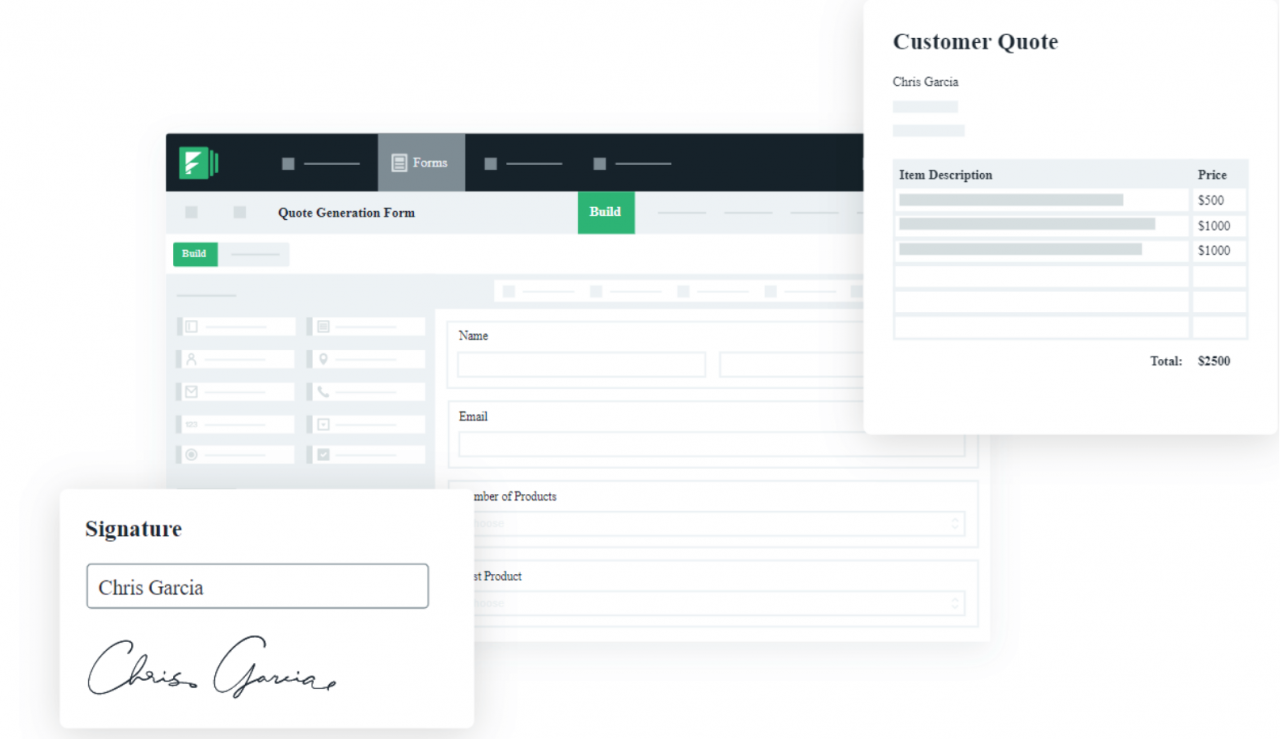The height and width of the screenshot is (739, 1280).
Task: Select the email envelope field icon
Action: pyautogui.click(x=191, y=391)
